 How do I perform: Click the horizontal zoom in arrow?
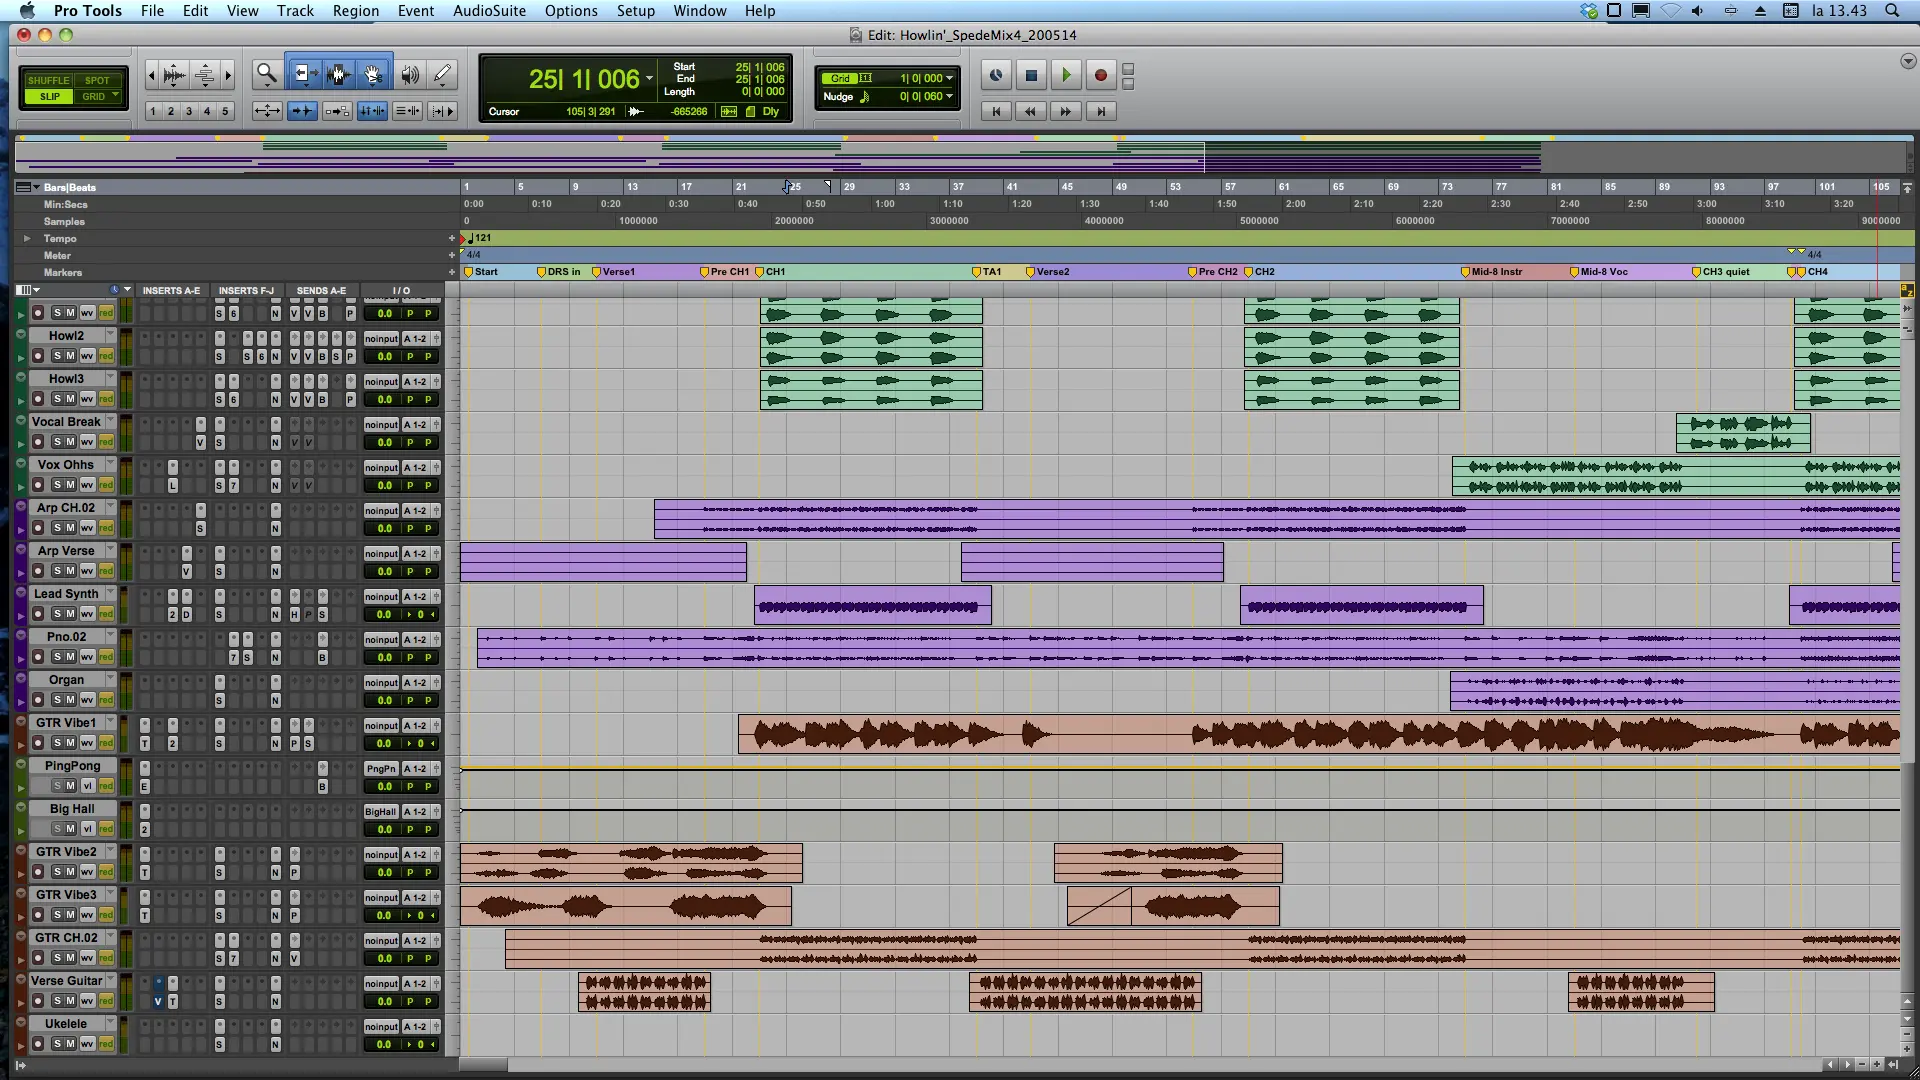point(228,75)
